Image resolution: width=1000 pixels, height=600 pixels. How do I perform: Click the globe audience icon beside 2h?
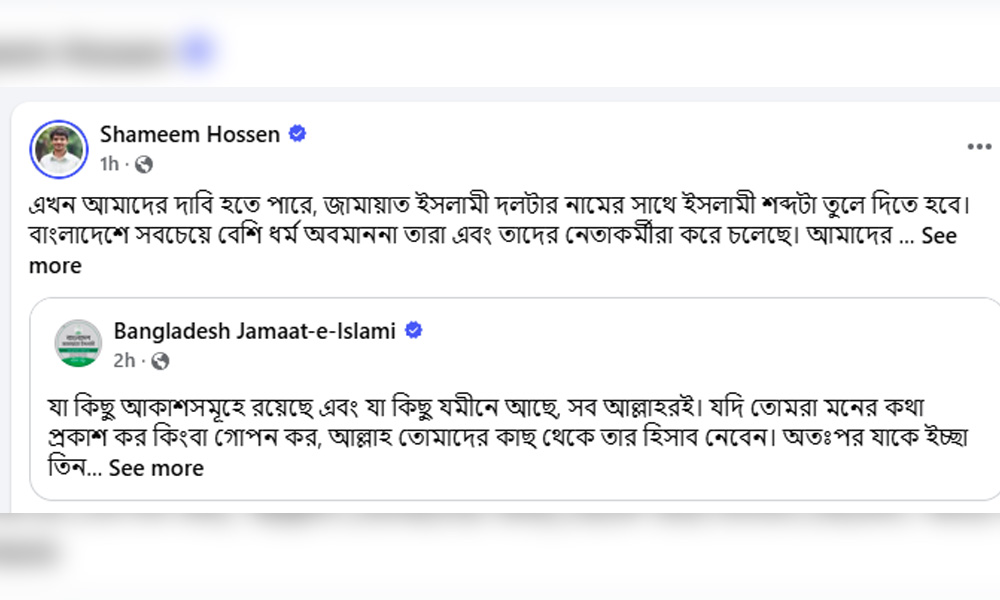coord(160,361)
